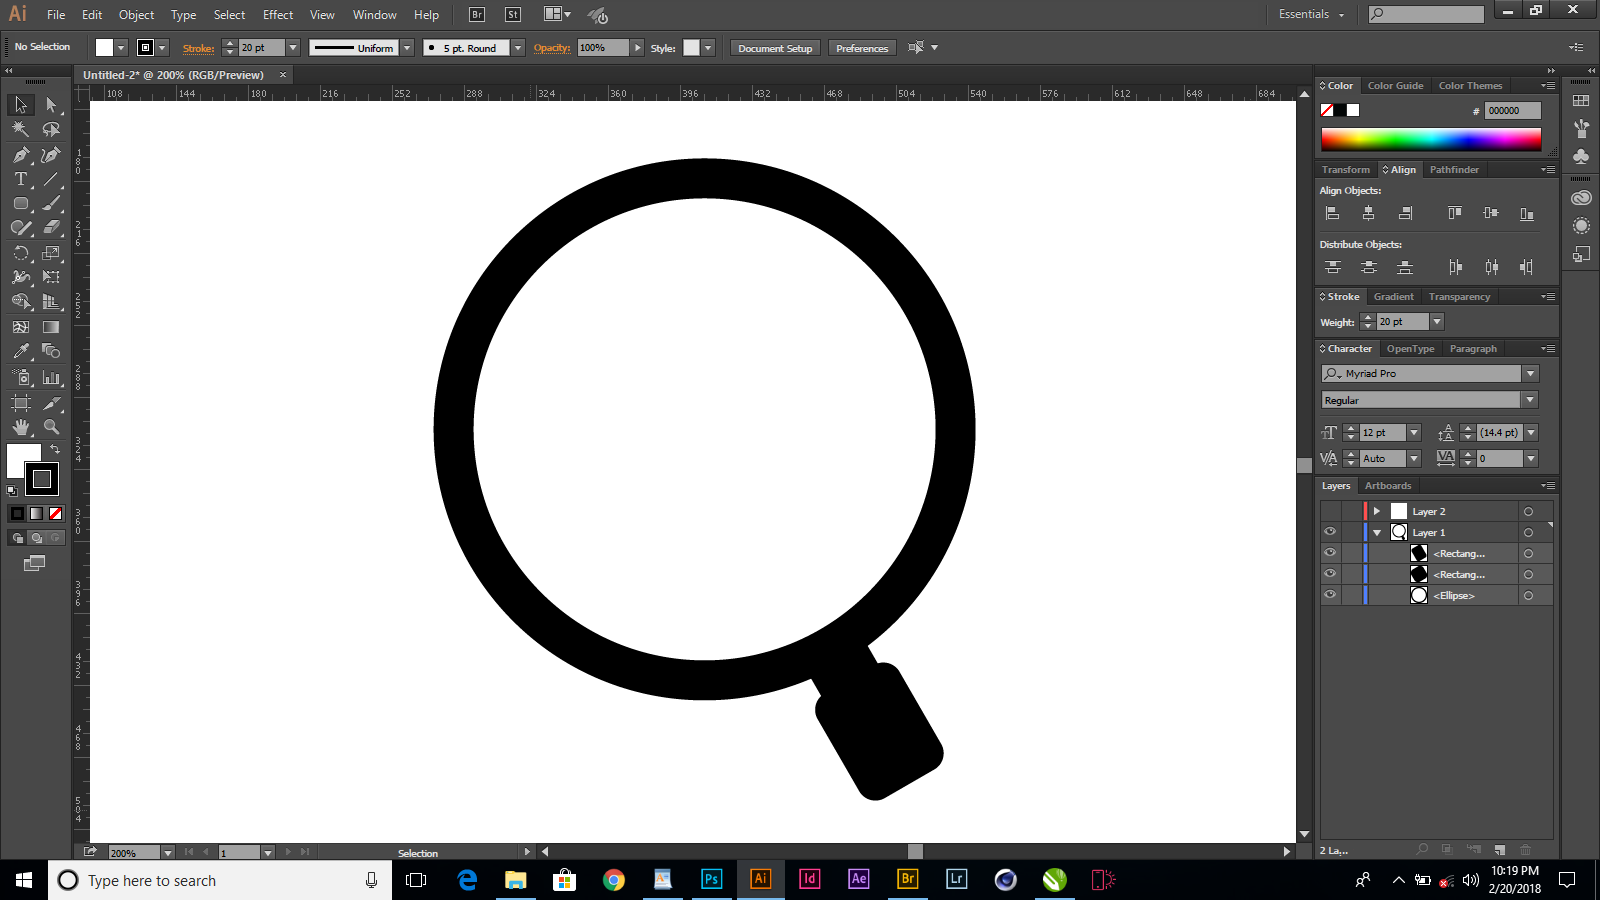
Task: Select the Pen tool
Action: pyautogui.click(x=21, y=155)
